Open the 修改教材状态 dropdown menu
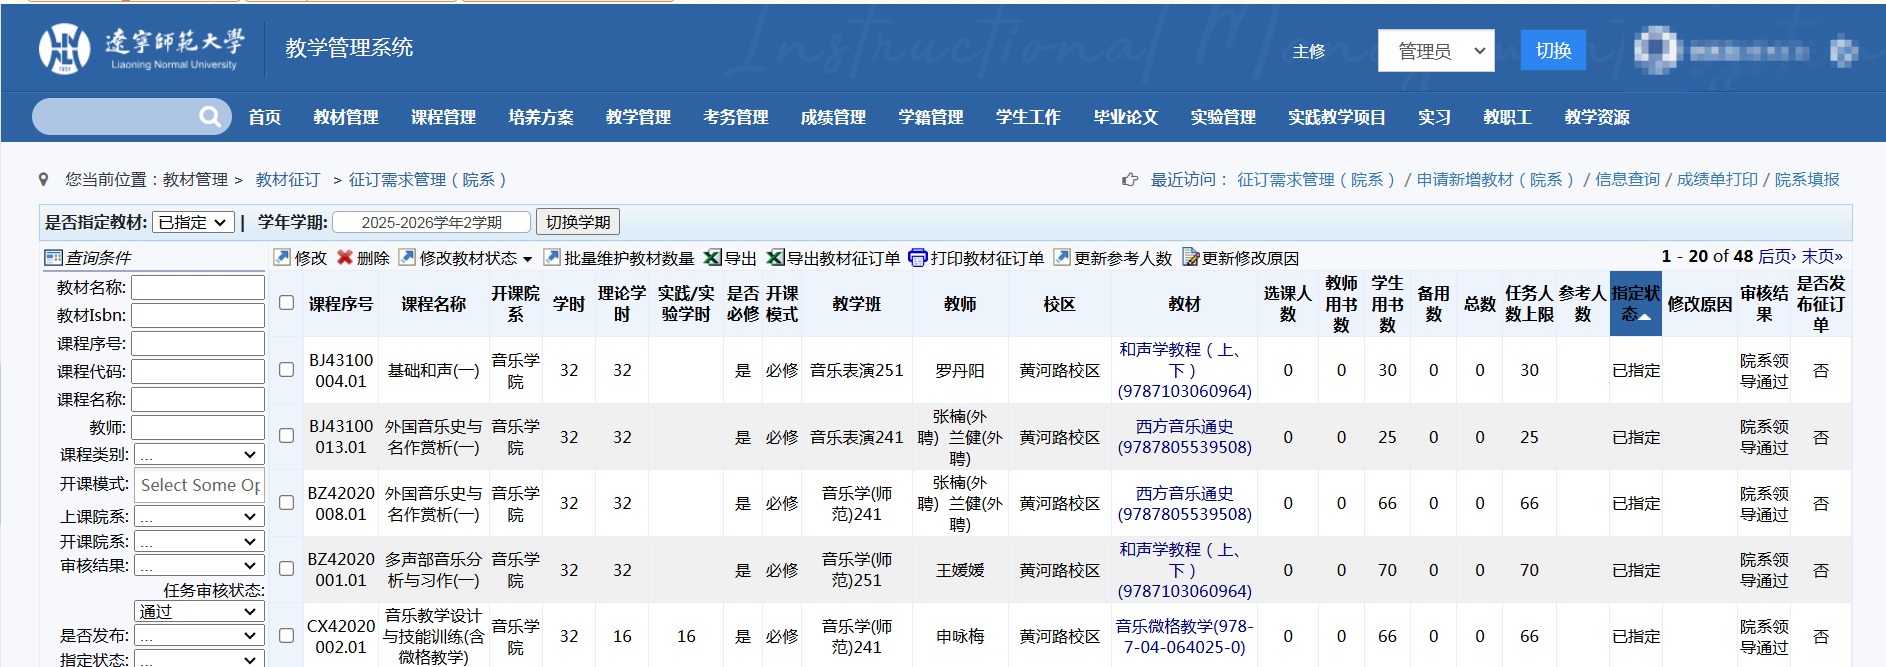The height and width of the screenshot is (667, 1886). [x=467, y=258]
